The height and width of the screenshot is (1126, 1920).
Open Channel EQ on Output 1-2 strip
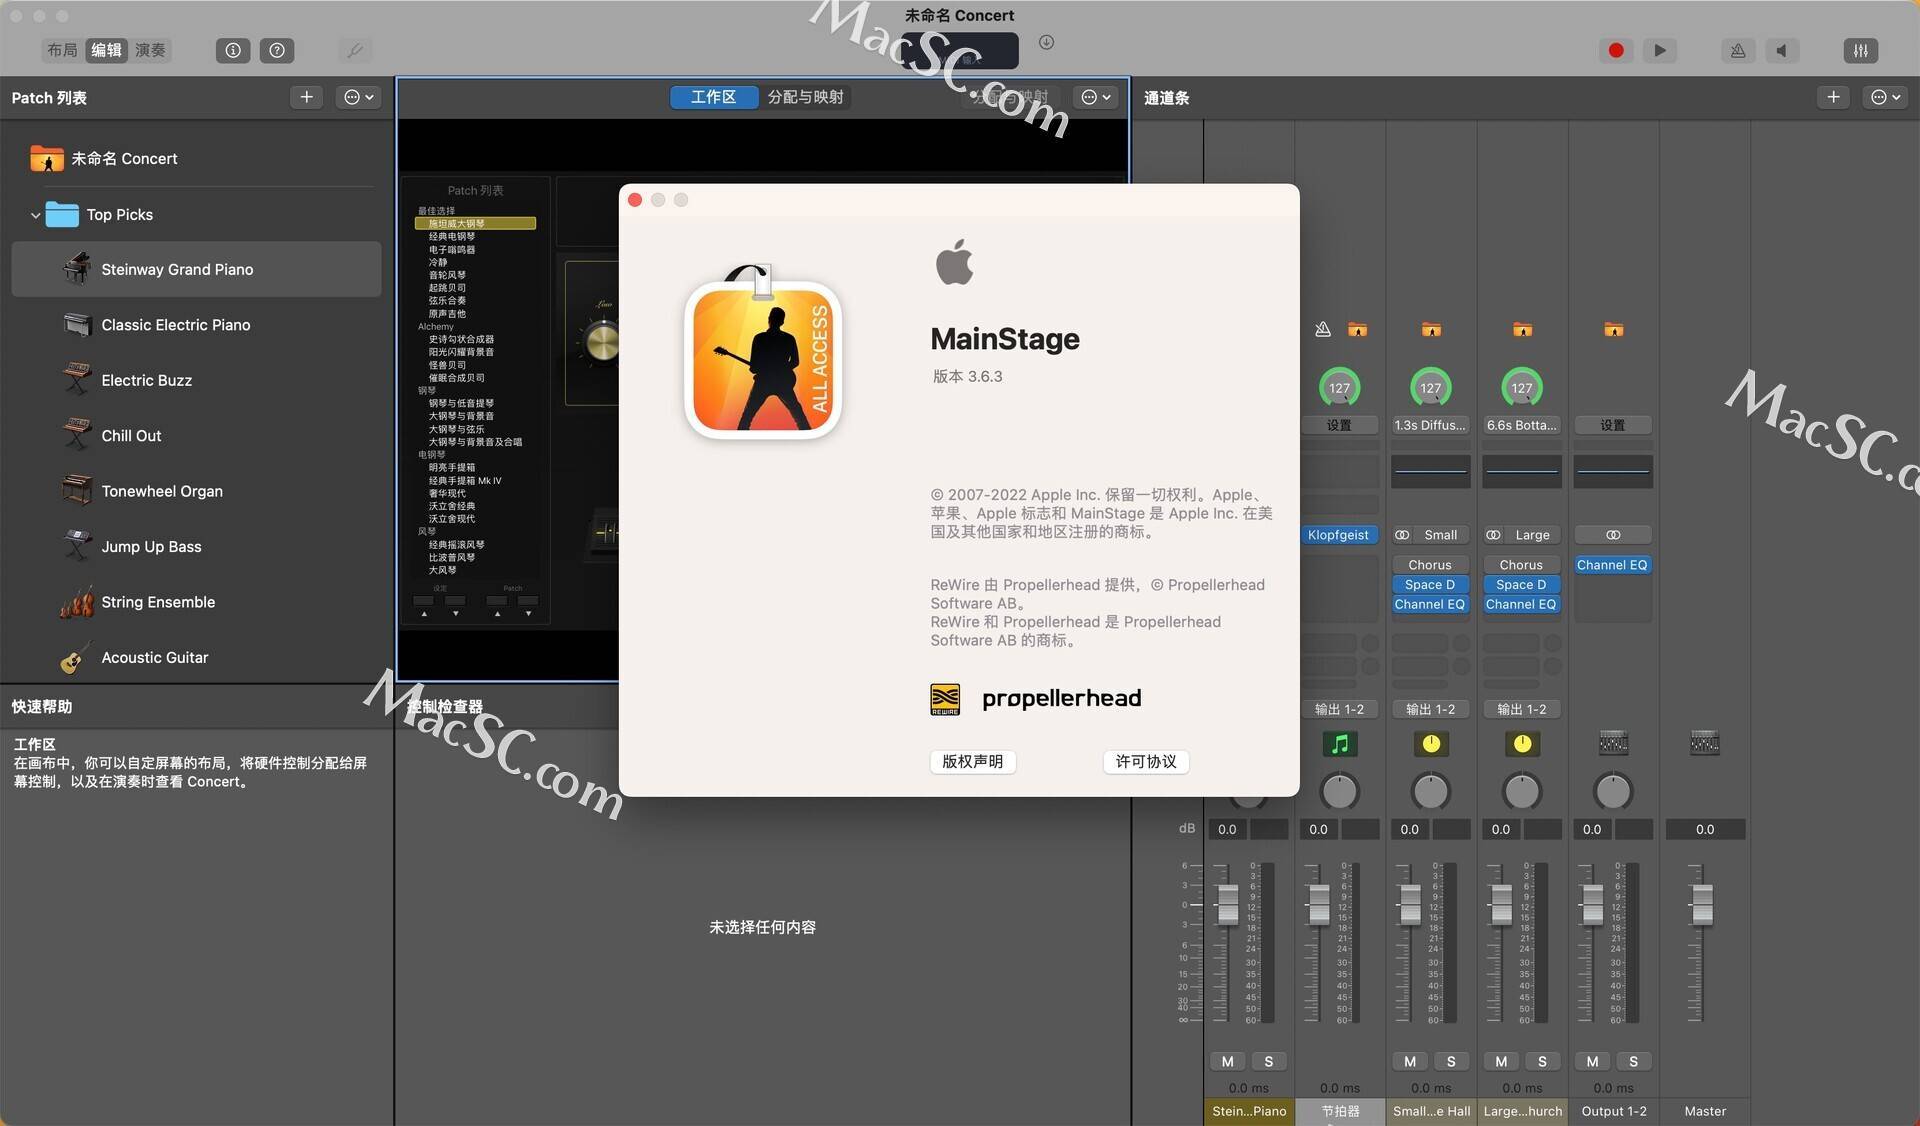pyautogui.click(x=1612, y=565)
